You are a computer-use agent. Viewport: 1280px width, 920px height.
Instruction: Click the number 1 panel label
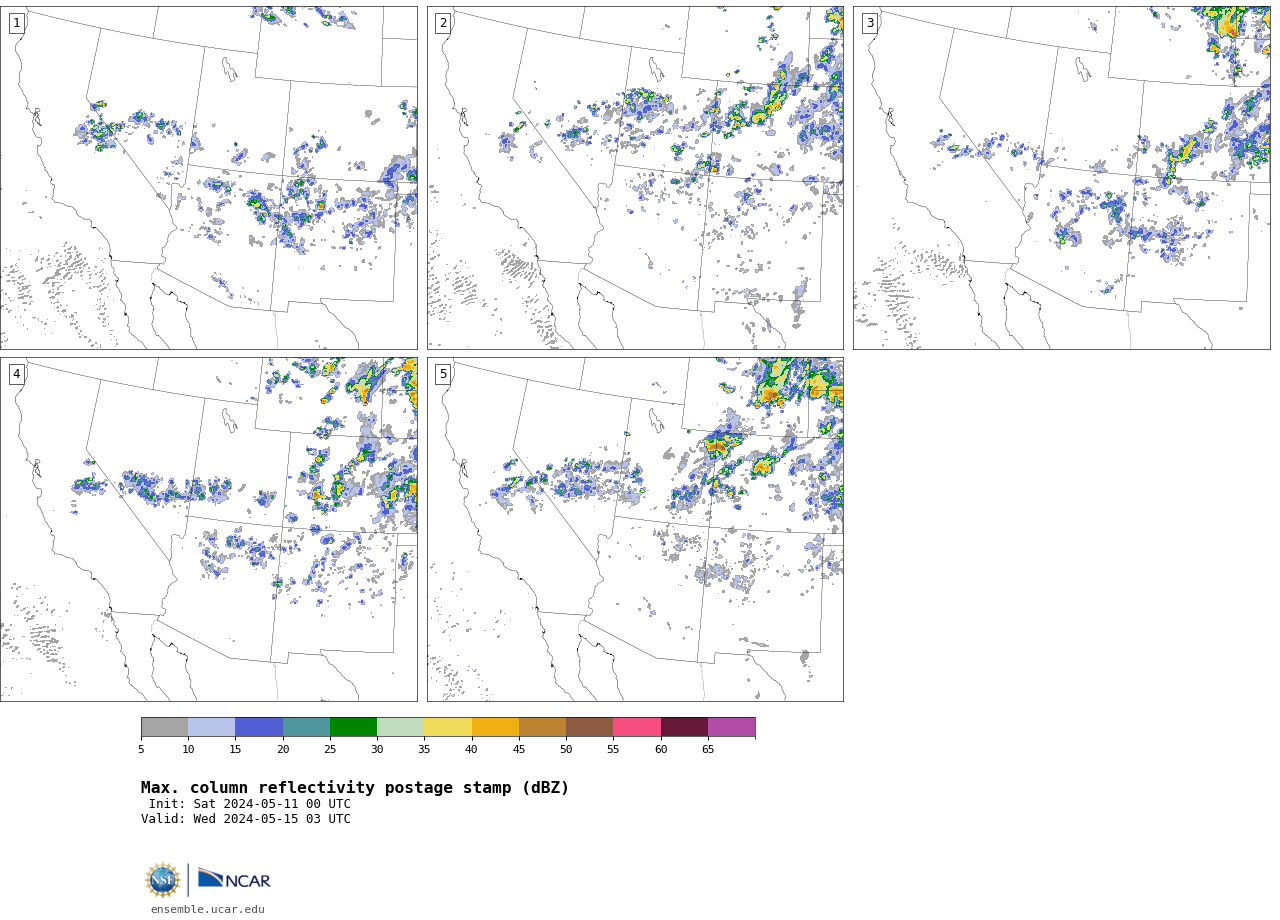[x=17, y=23]
